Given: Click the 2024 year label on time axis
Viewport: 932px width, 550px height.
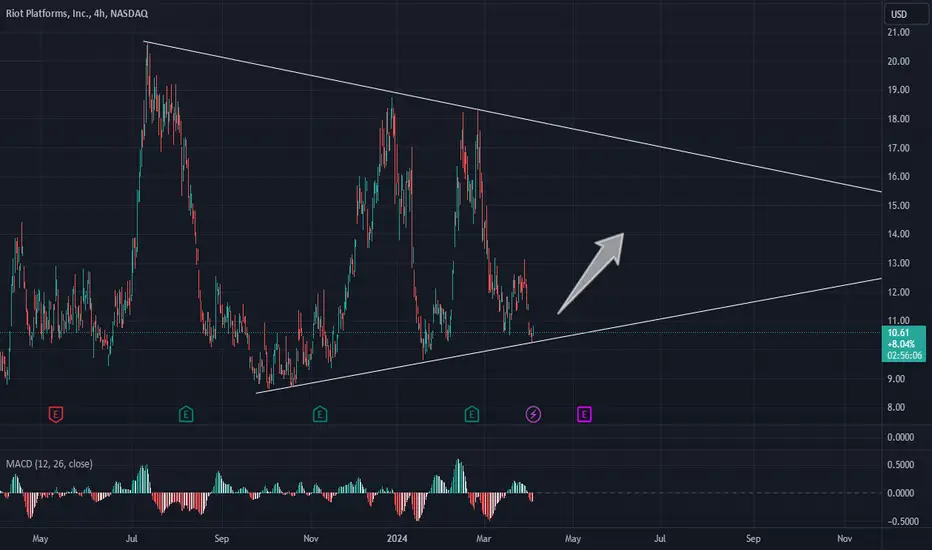Looking at the screenshot, I should (x=397, y=539).
